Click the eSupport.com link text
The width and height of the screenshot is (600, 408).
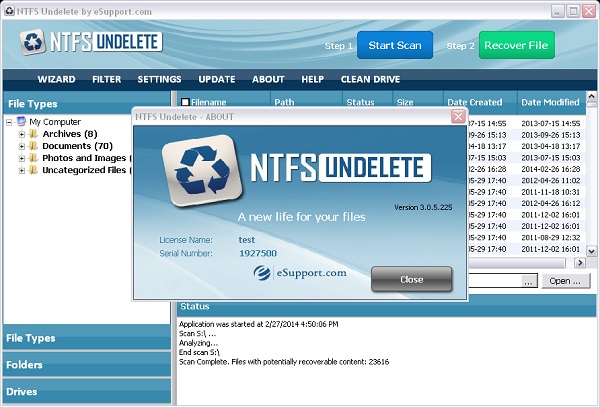(311, 273)
